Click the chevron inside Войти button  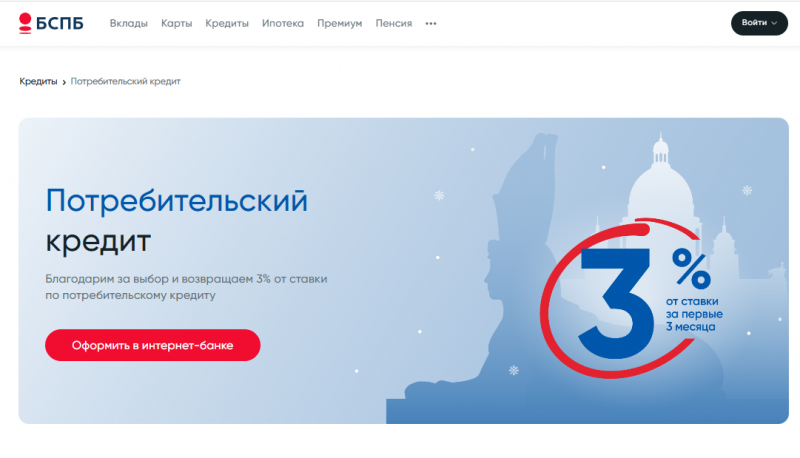point(774,23)
